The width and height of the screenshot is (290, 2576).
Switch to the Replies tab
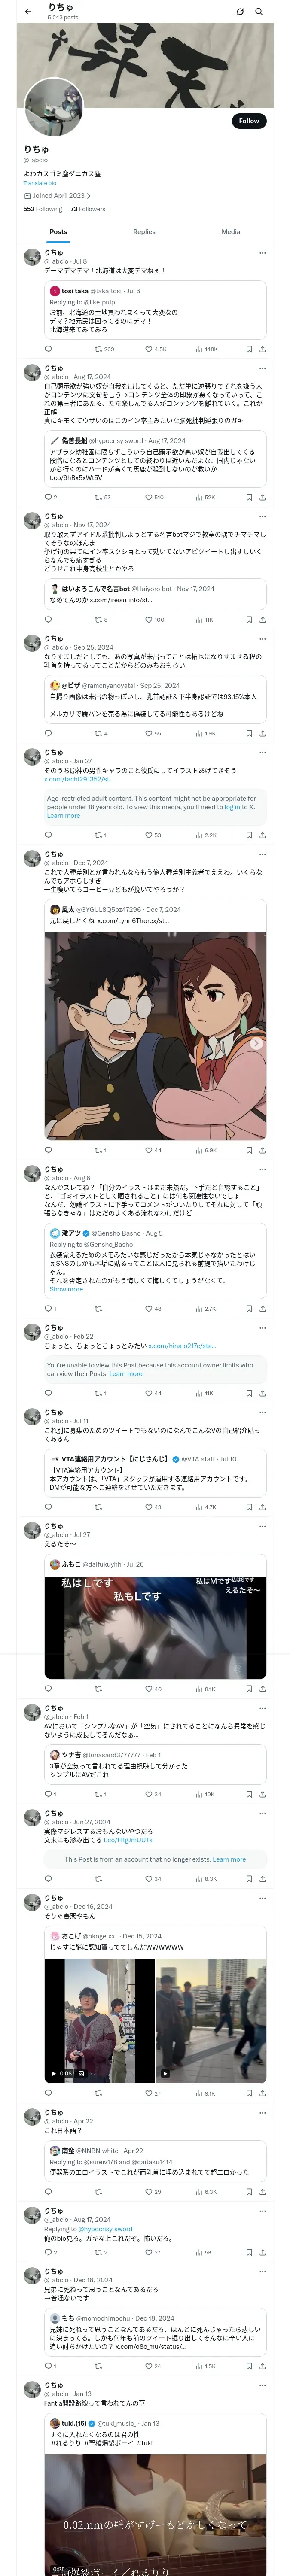pyautogui.click(x=144, y=231)
